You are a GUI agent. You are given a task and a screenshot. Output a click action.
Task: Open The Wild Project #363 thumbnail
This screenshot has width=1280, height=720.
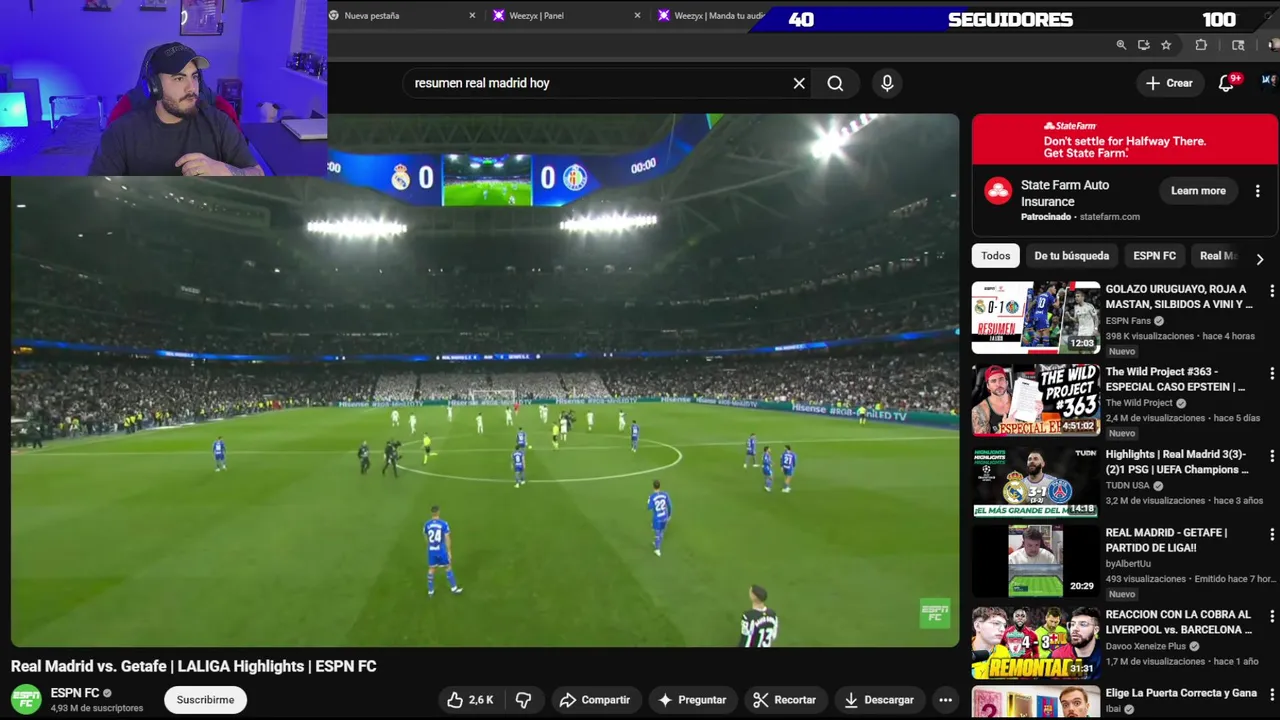click(x=1036, y=400)
